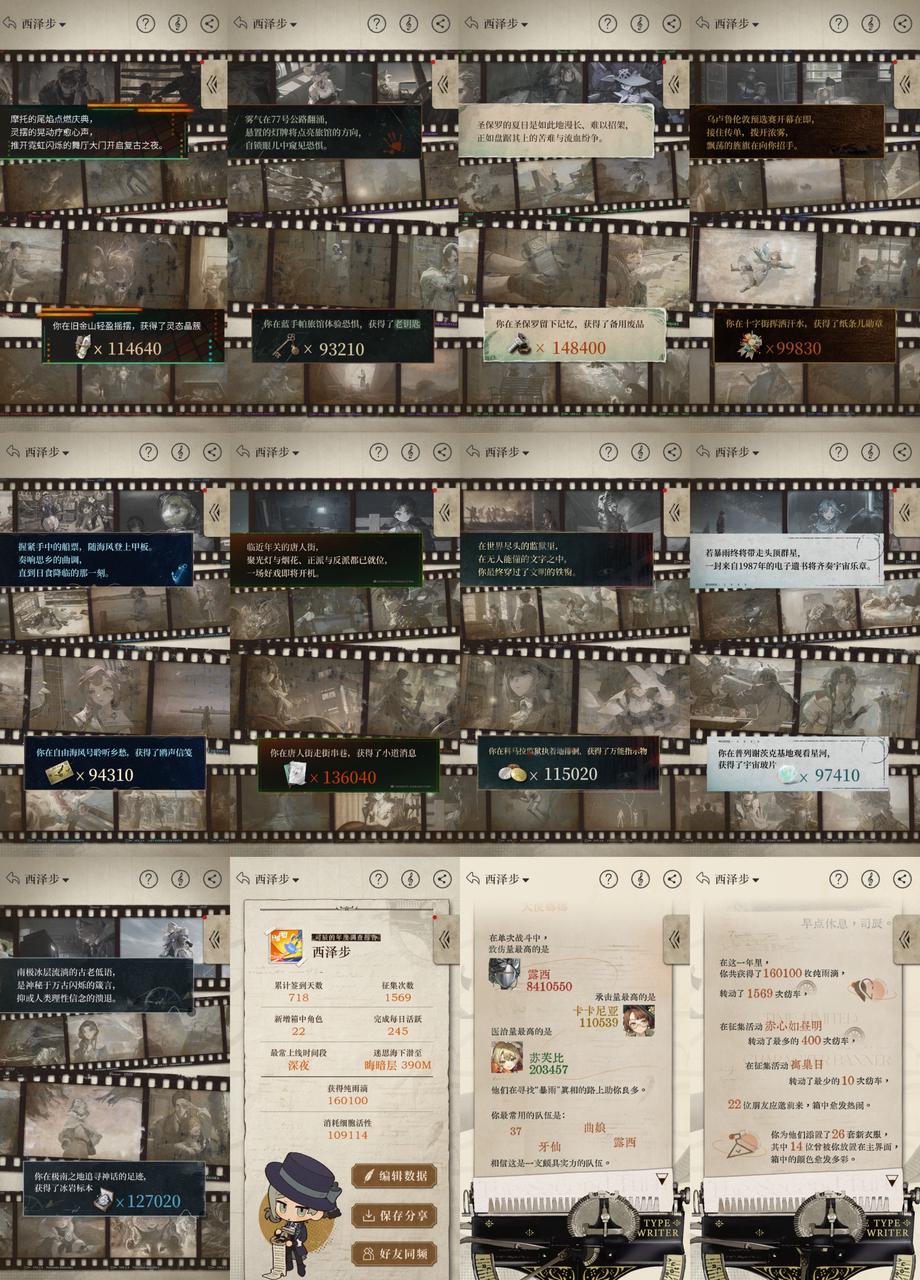This screenshot has height=1280, width=920.
Task: Expand the « side tab in the 136040 panel
Action: 447,512
